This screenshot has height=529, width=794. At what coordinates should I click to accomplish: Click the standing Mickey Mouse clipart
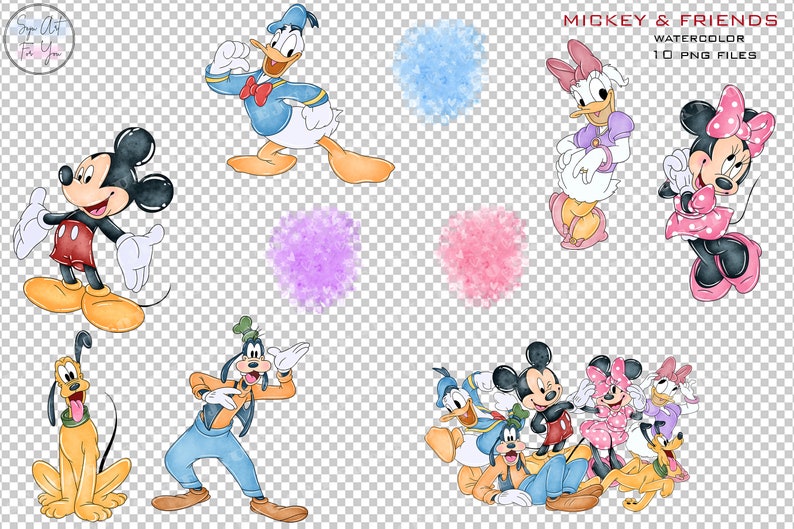tap(93, 229)
